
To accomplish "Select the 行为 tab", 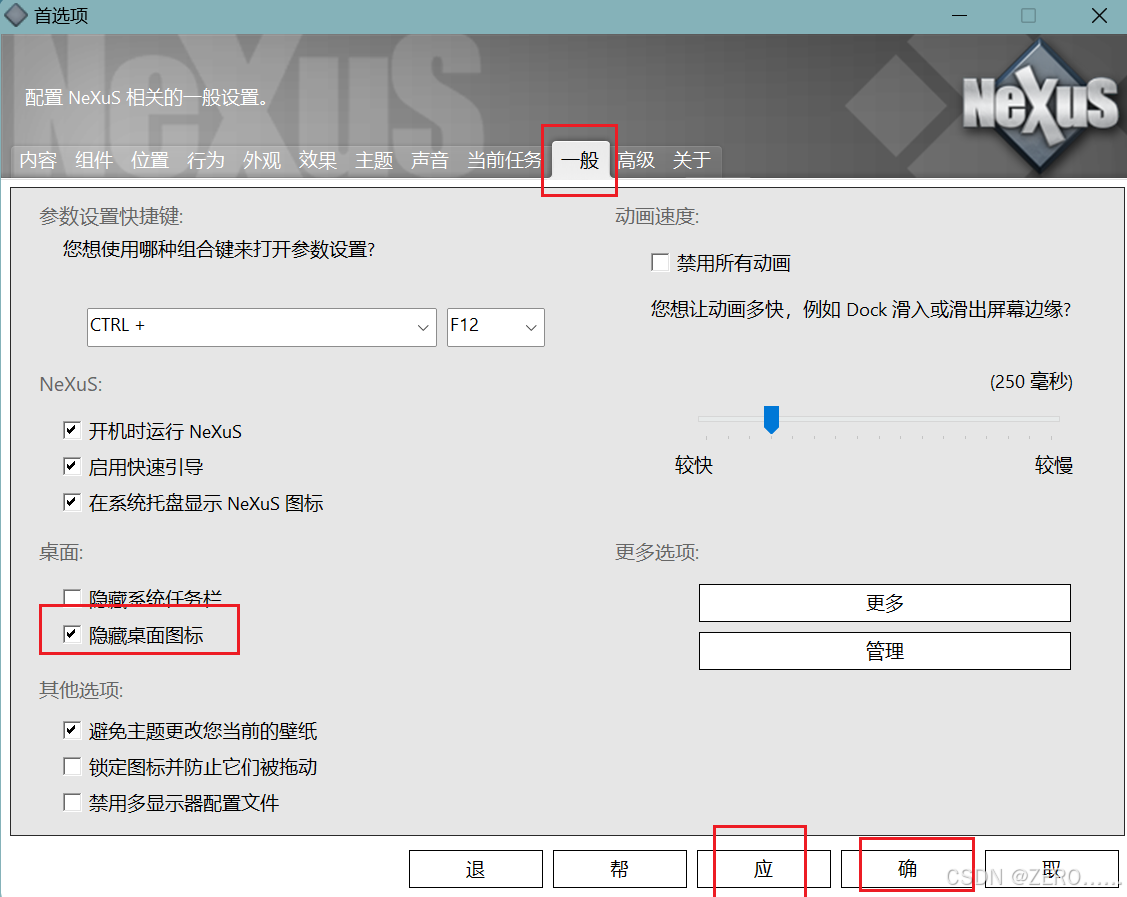I will (x=206, y=160).
